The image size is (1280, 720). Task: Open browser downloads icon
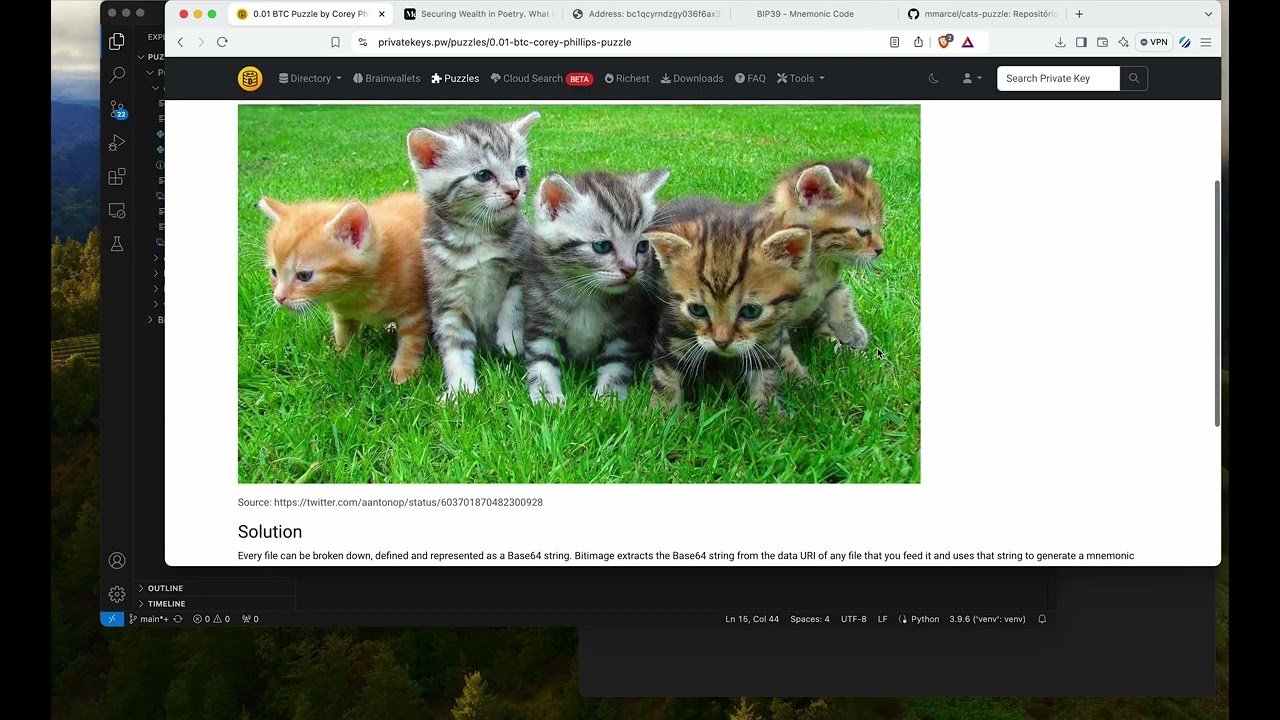coord(1060,42)
